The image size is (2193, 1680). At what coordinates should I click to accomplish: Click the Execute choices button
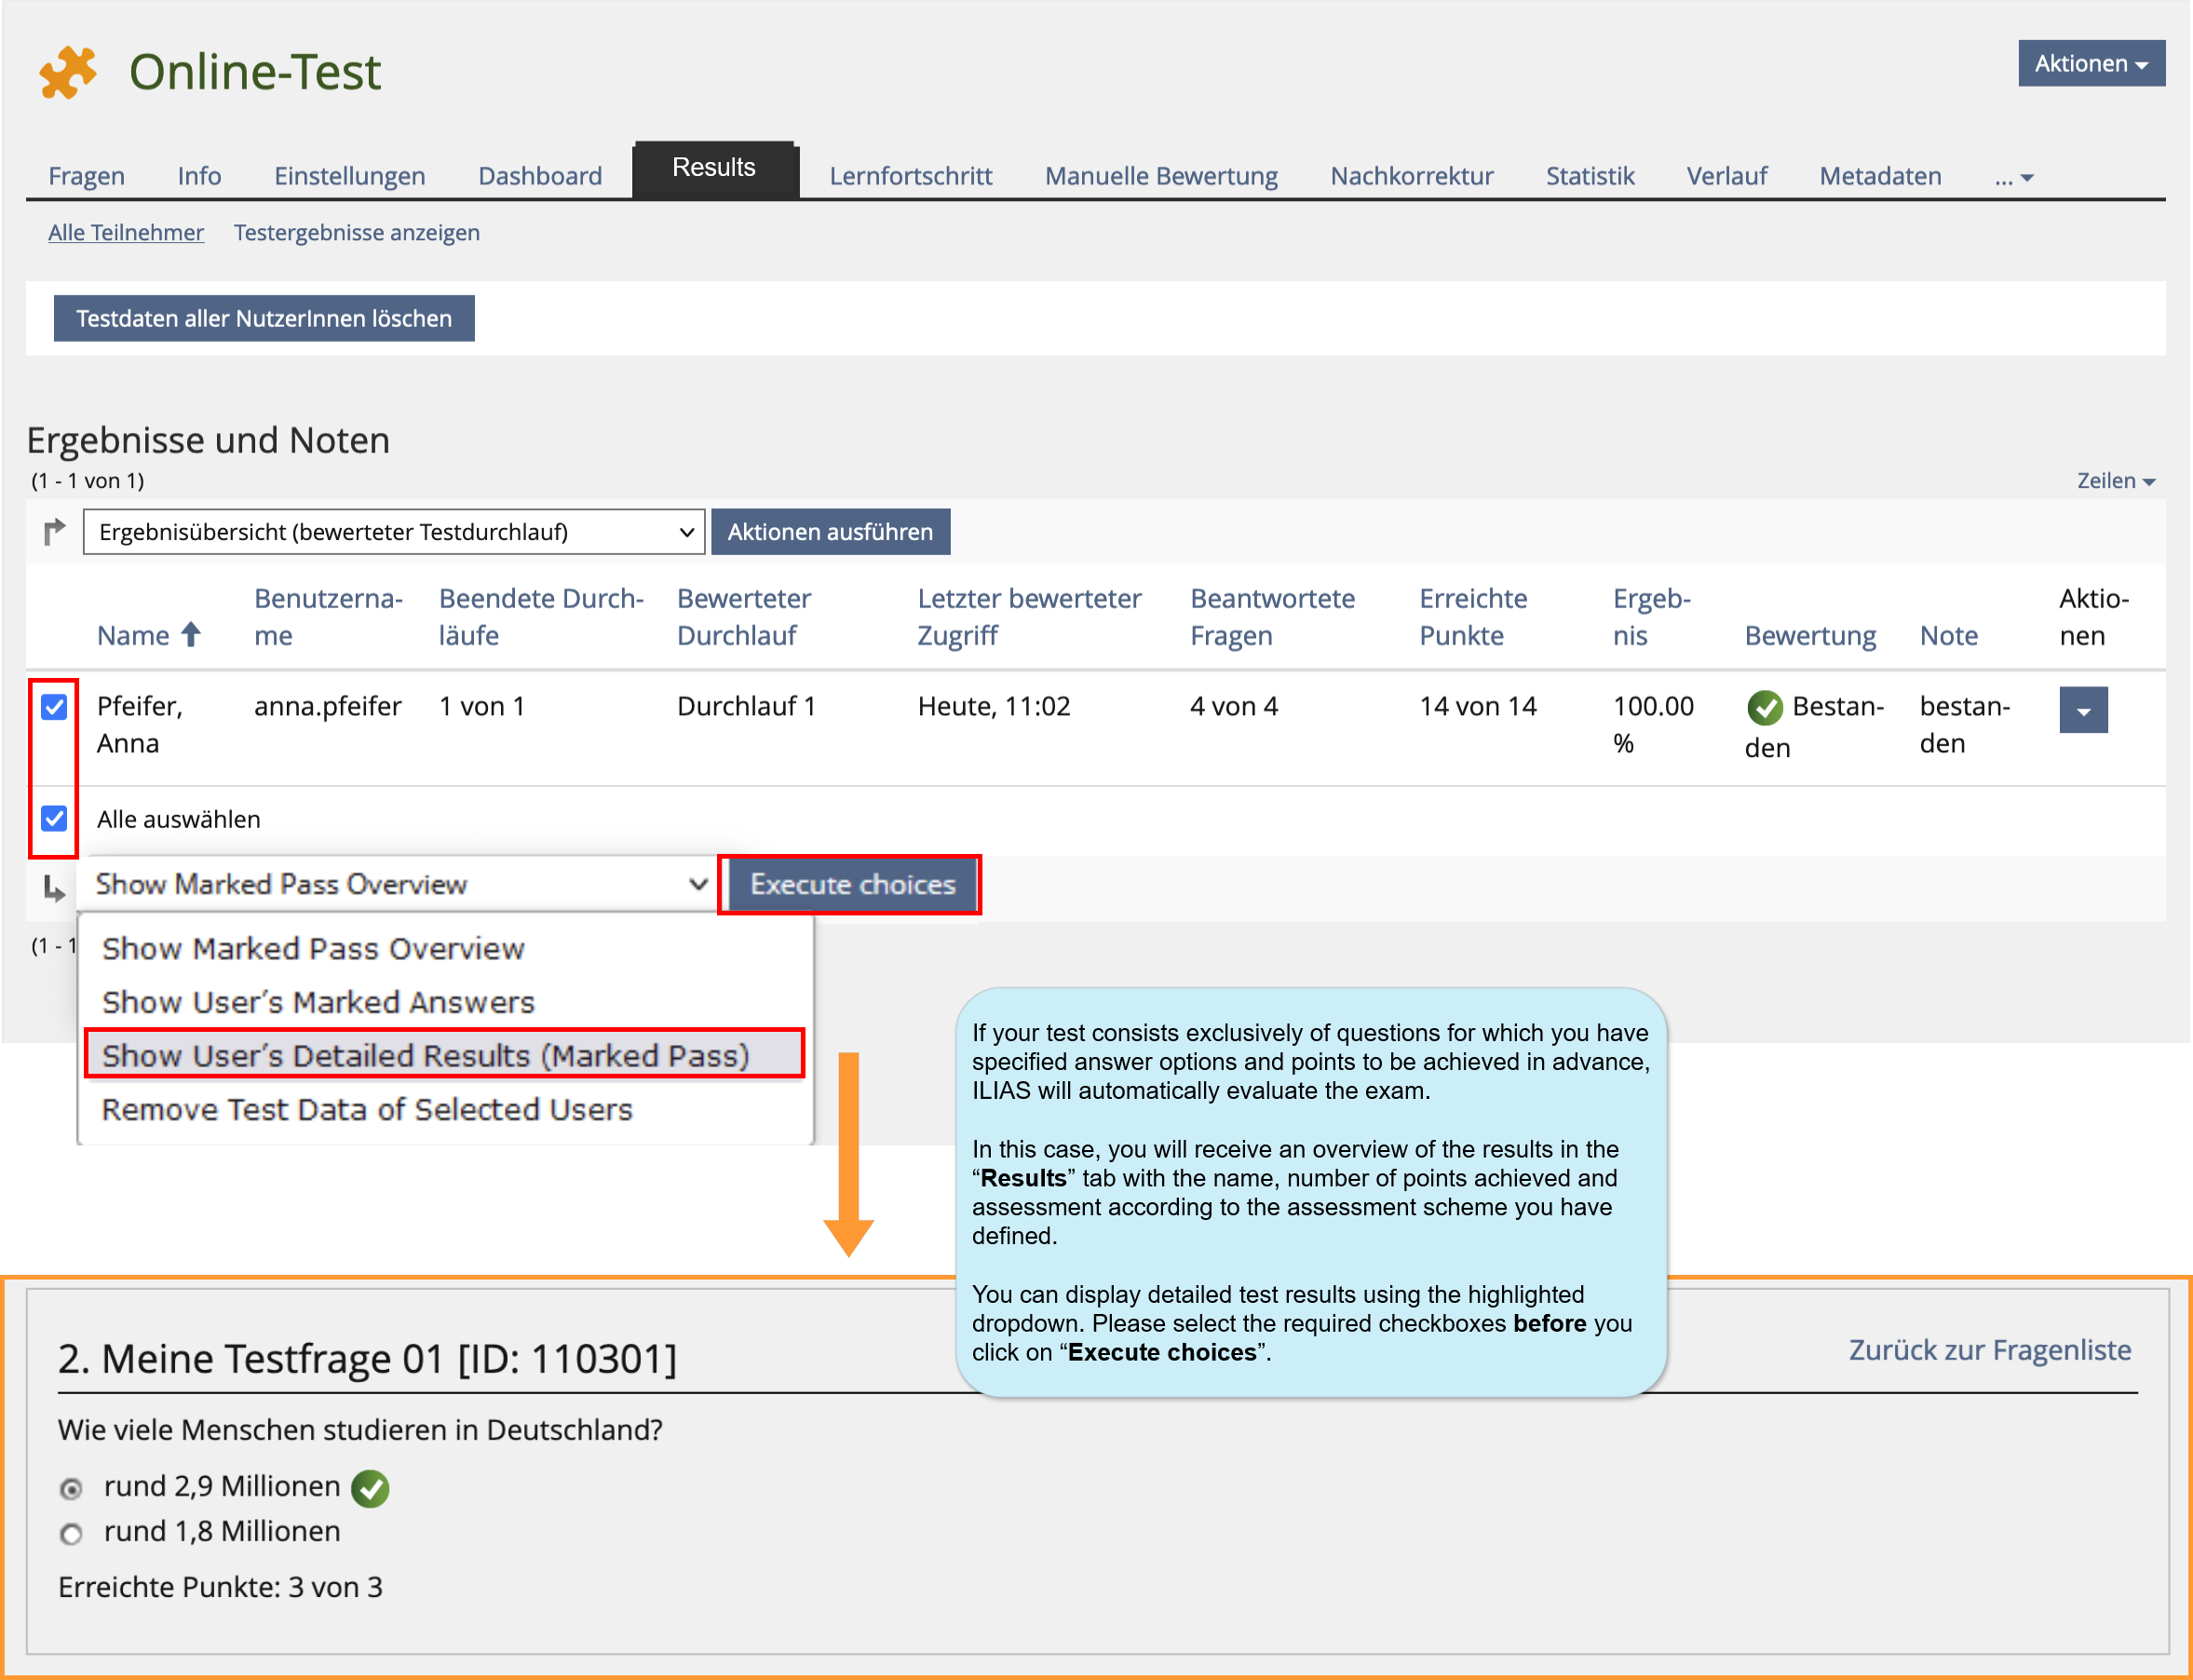pos(853,885)
